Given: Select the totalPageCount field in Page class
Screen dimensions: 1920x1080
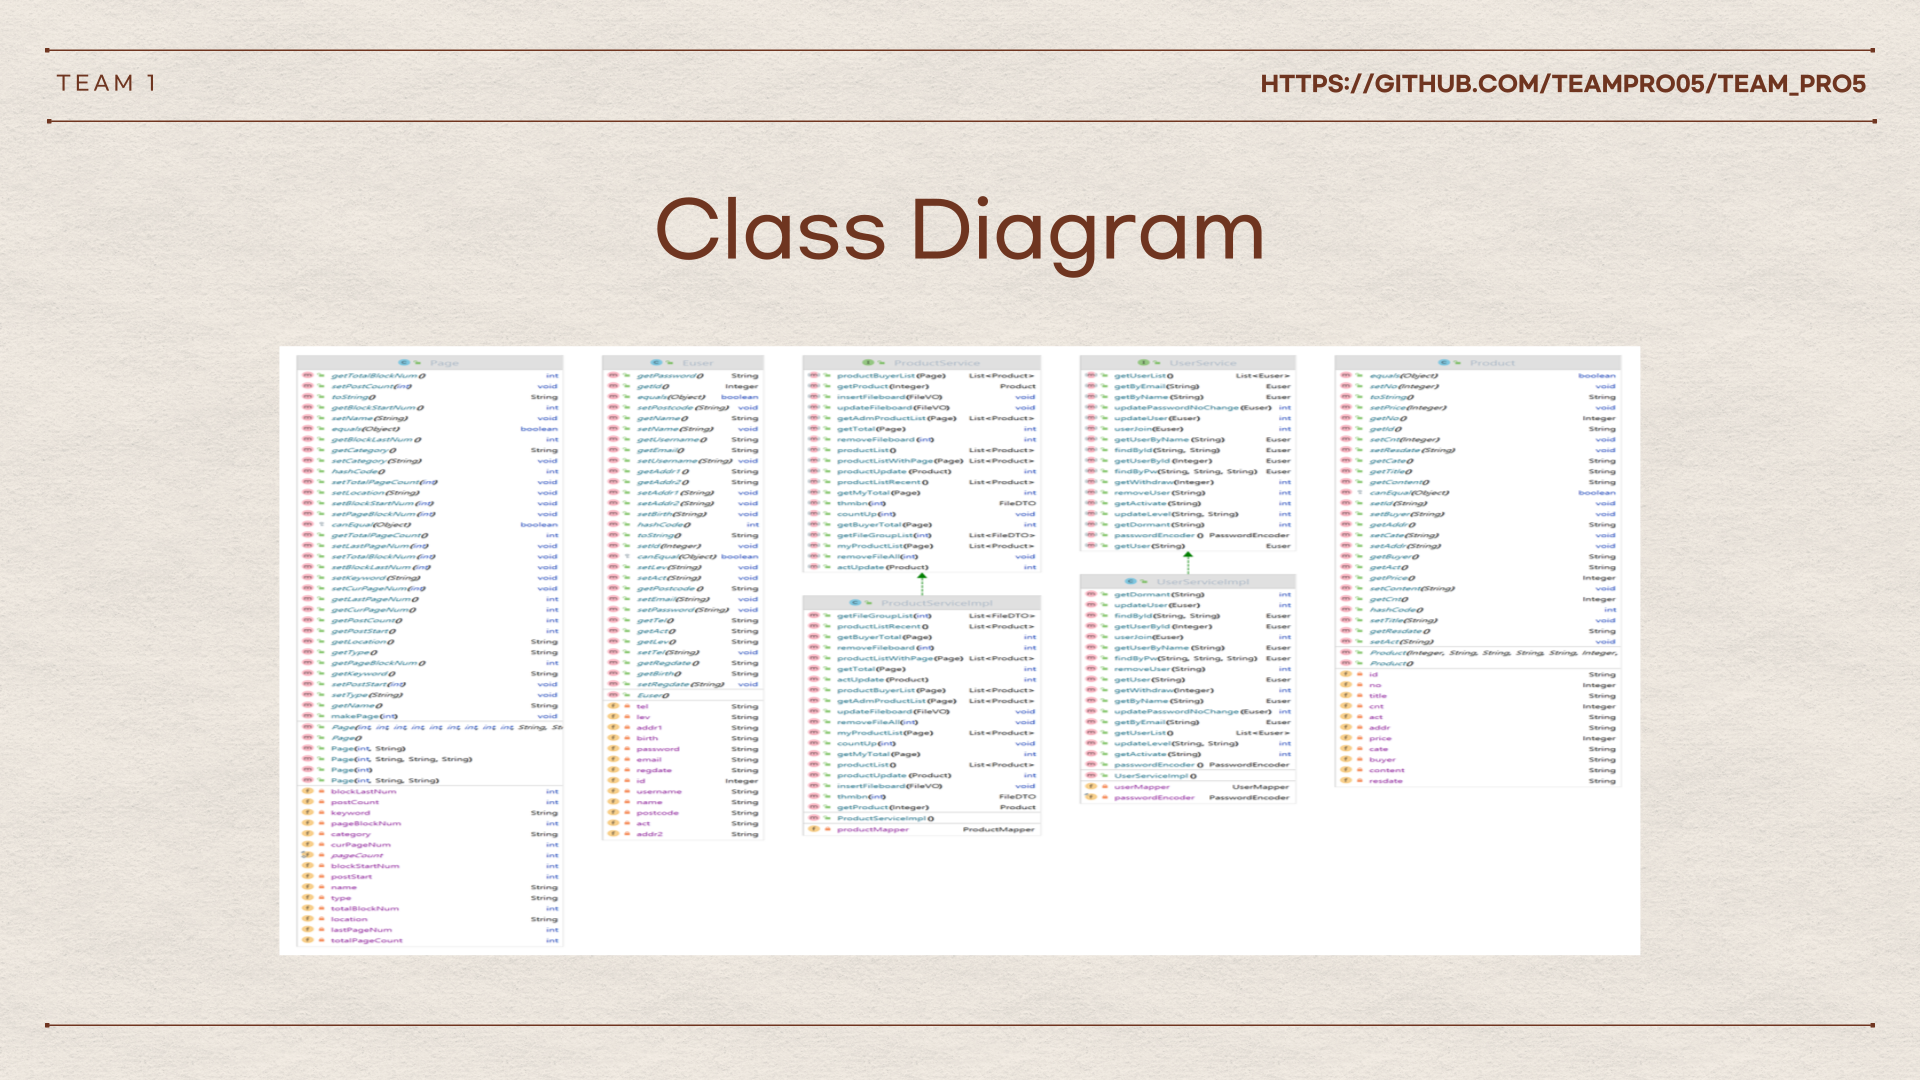Looking at the screenshot, I should tap(366, 940).
